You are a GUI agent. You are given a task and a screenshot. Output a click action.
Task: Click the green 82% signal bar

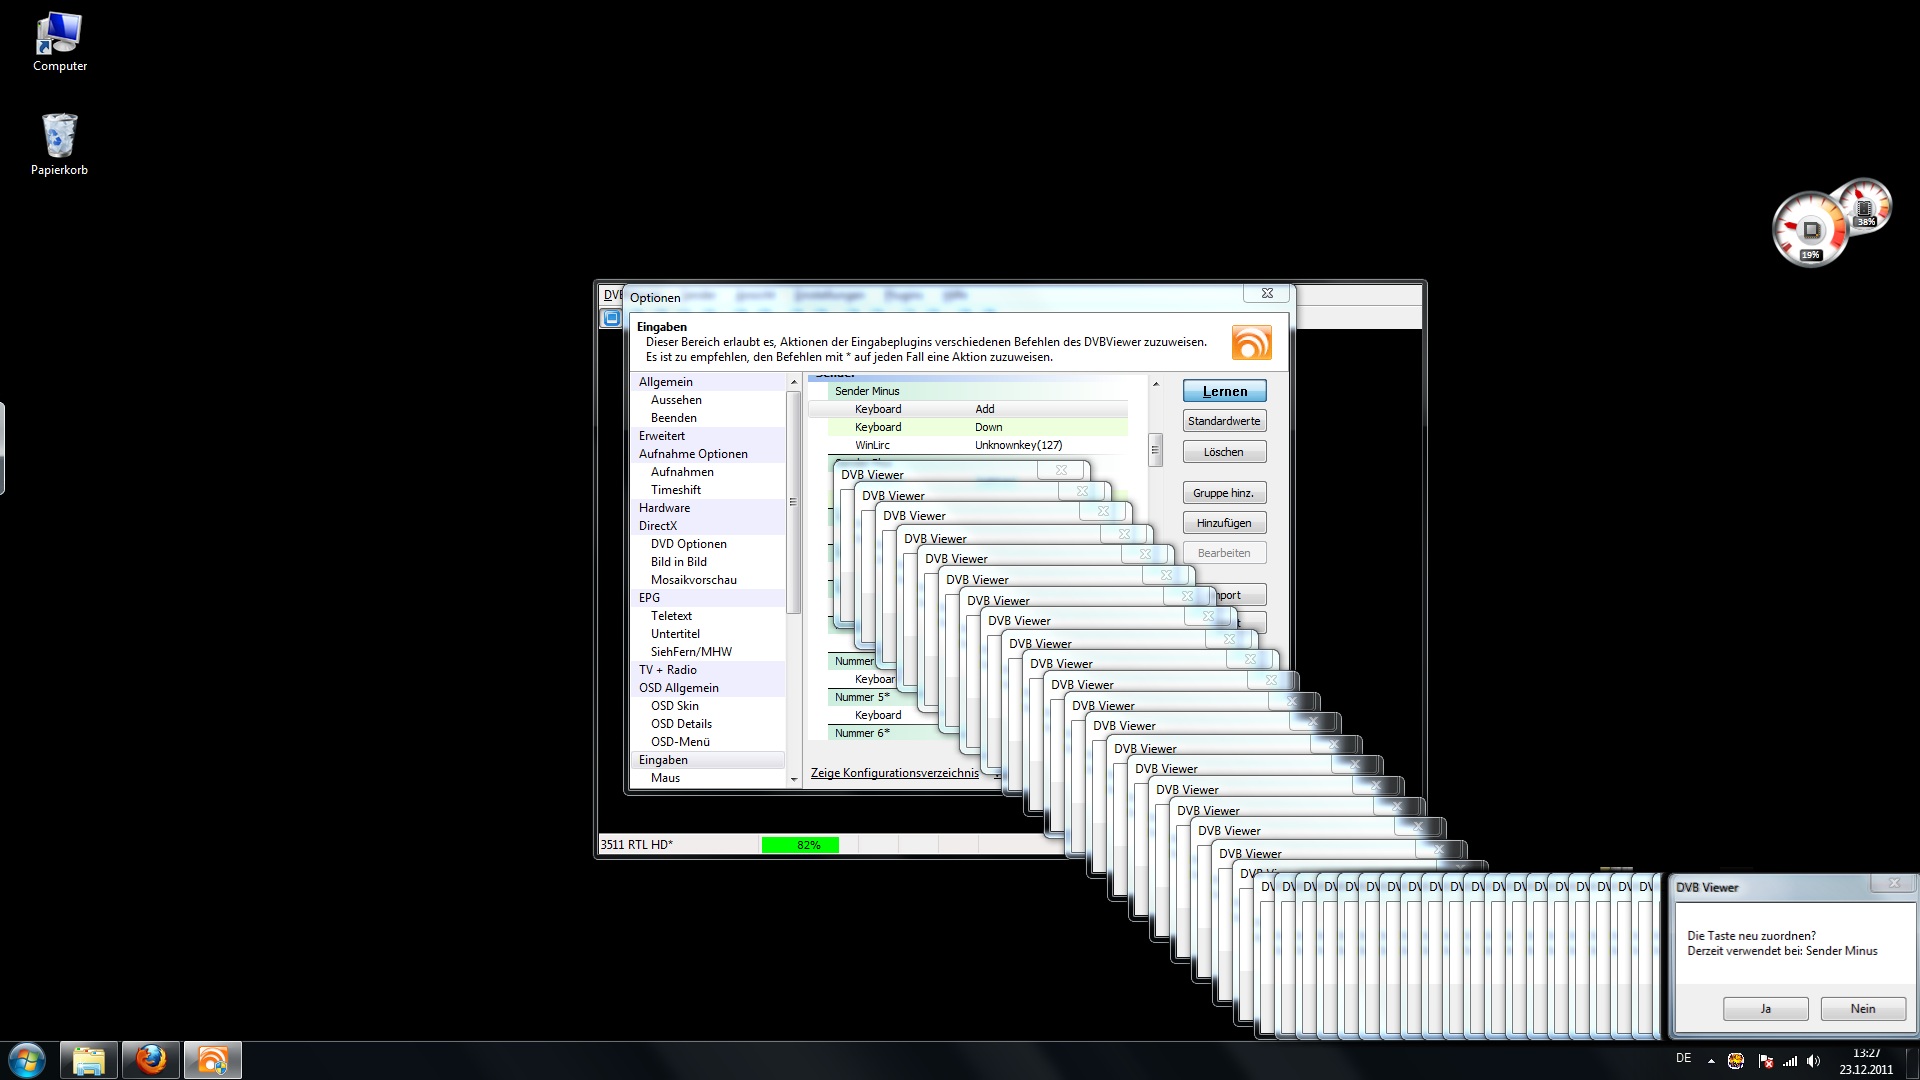(x=800, y=845)
